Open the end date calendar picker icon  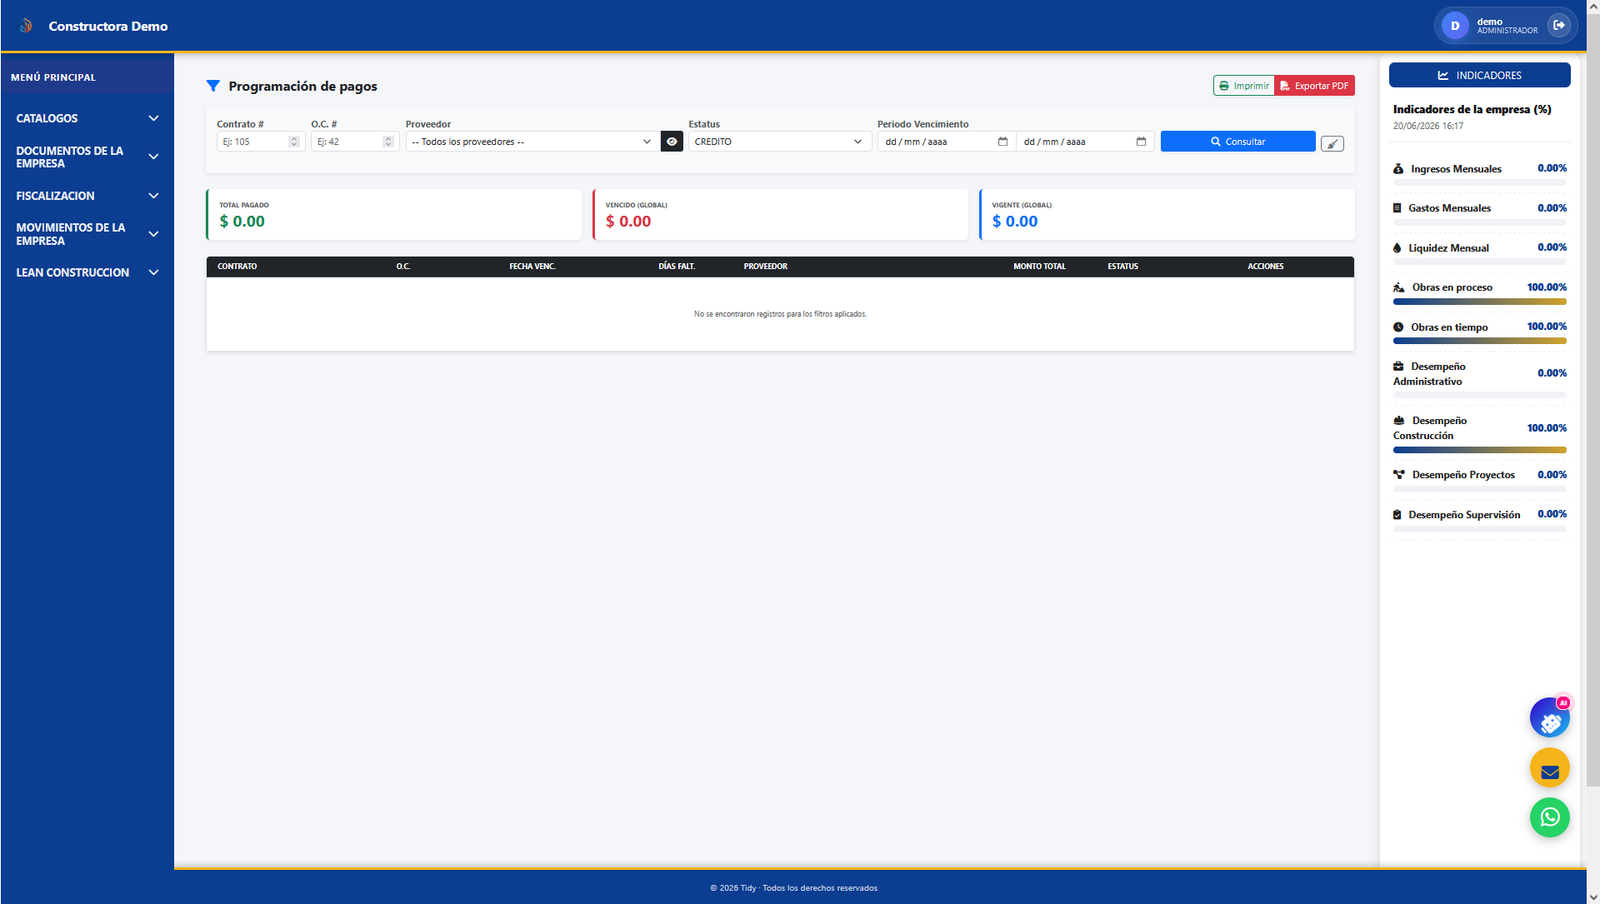(x=1141, y=142)
